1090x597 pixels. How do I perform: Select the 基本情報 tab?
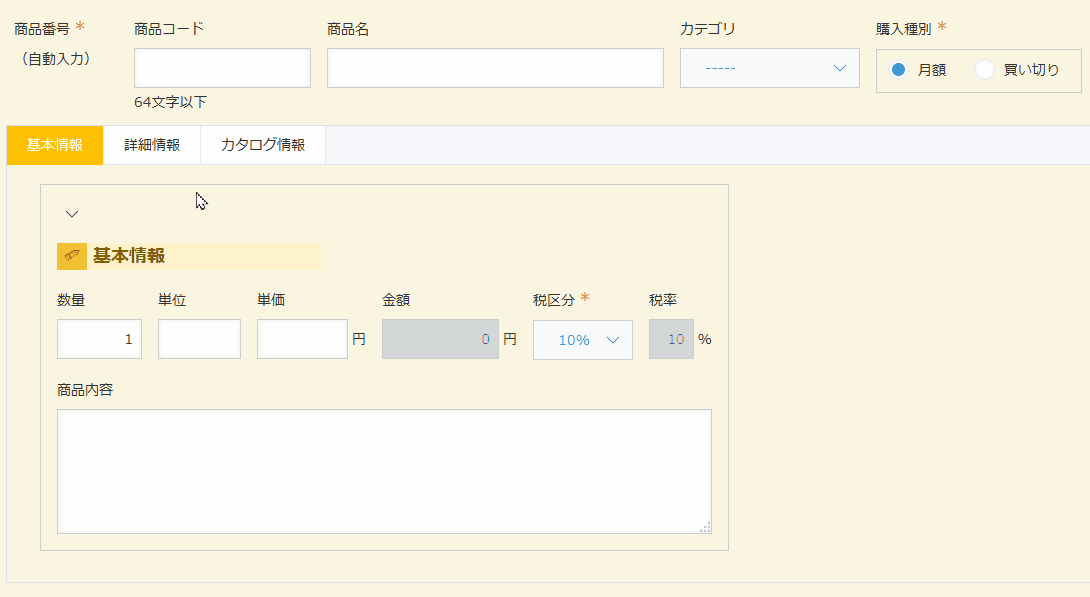[x=55, y=145]
